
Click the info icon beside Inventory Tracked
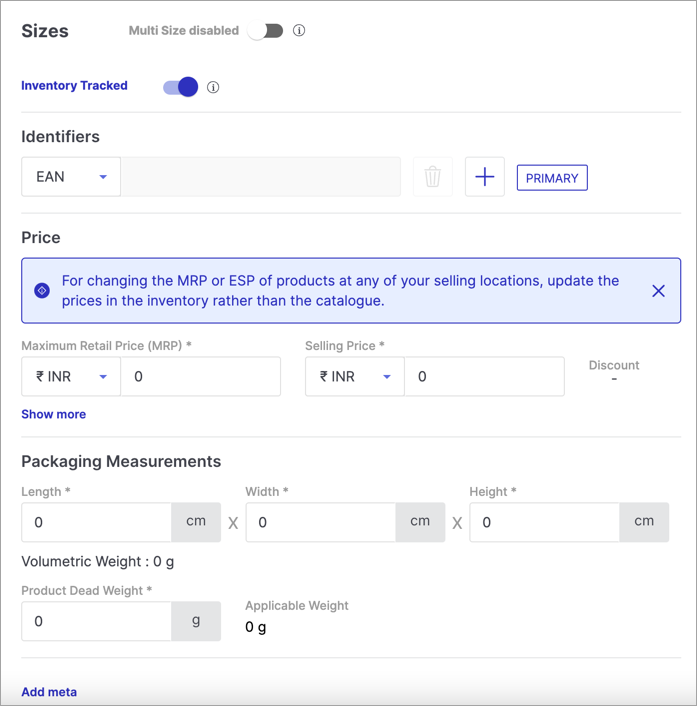point(213,87)
